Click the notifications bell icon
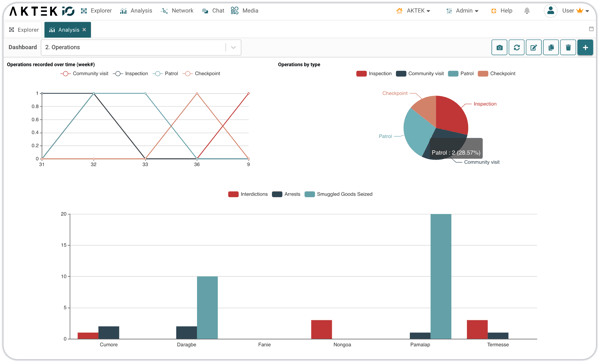This screenshot has width=600, height=362. coord(527,11)
